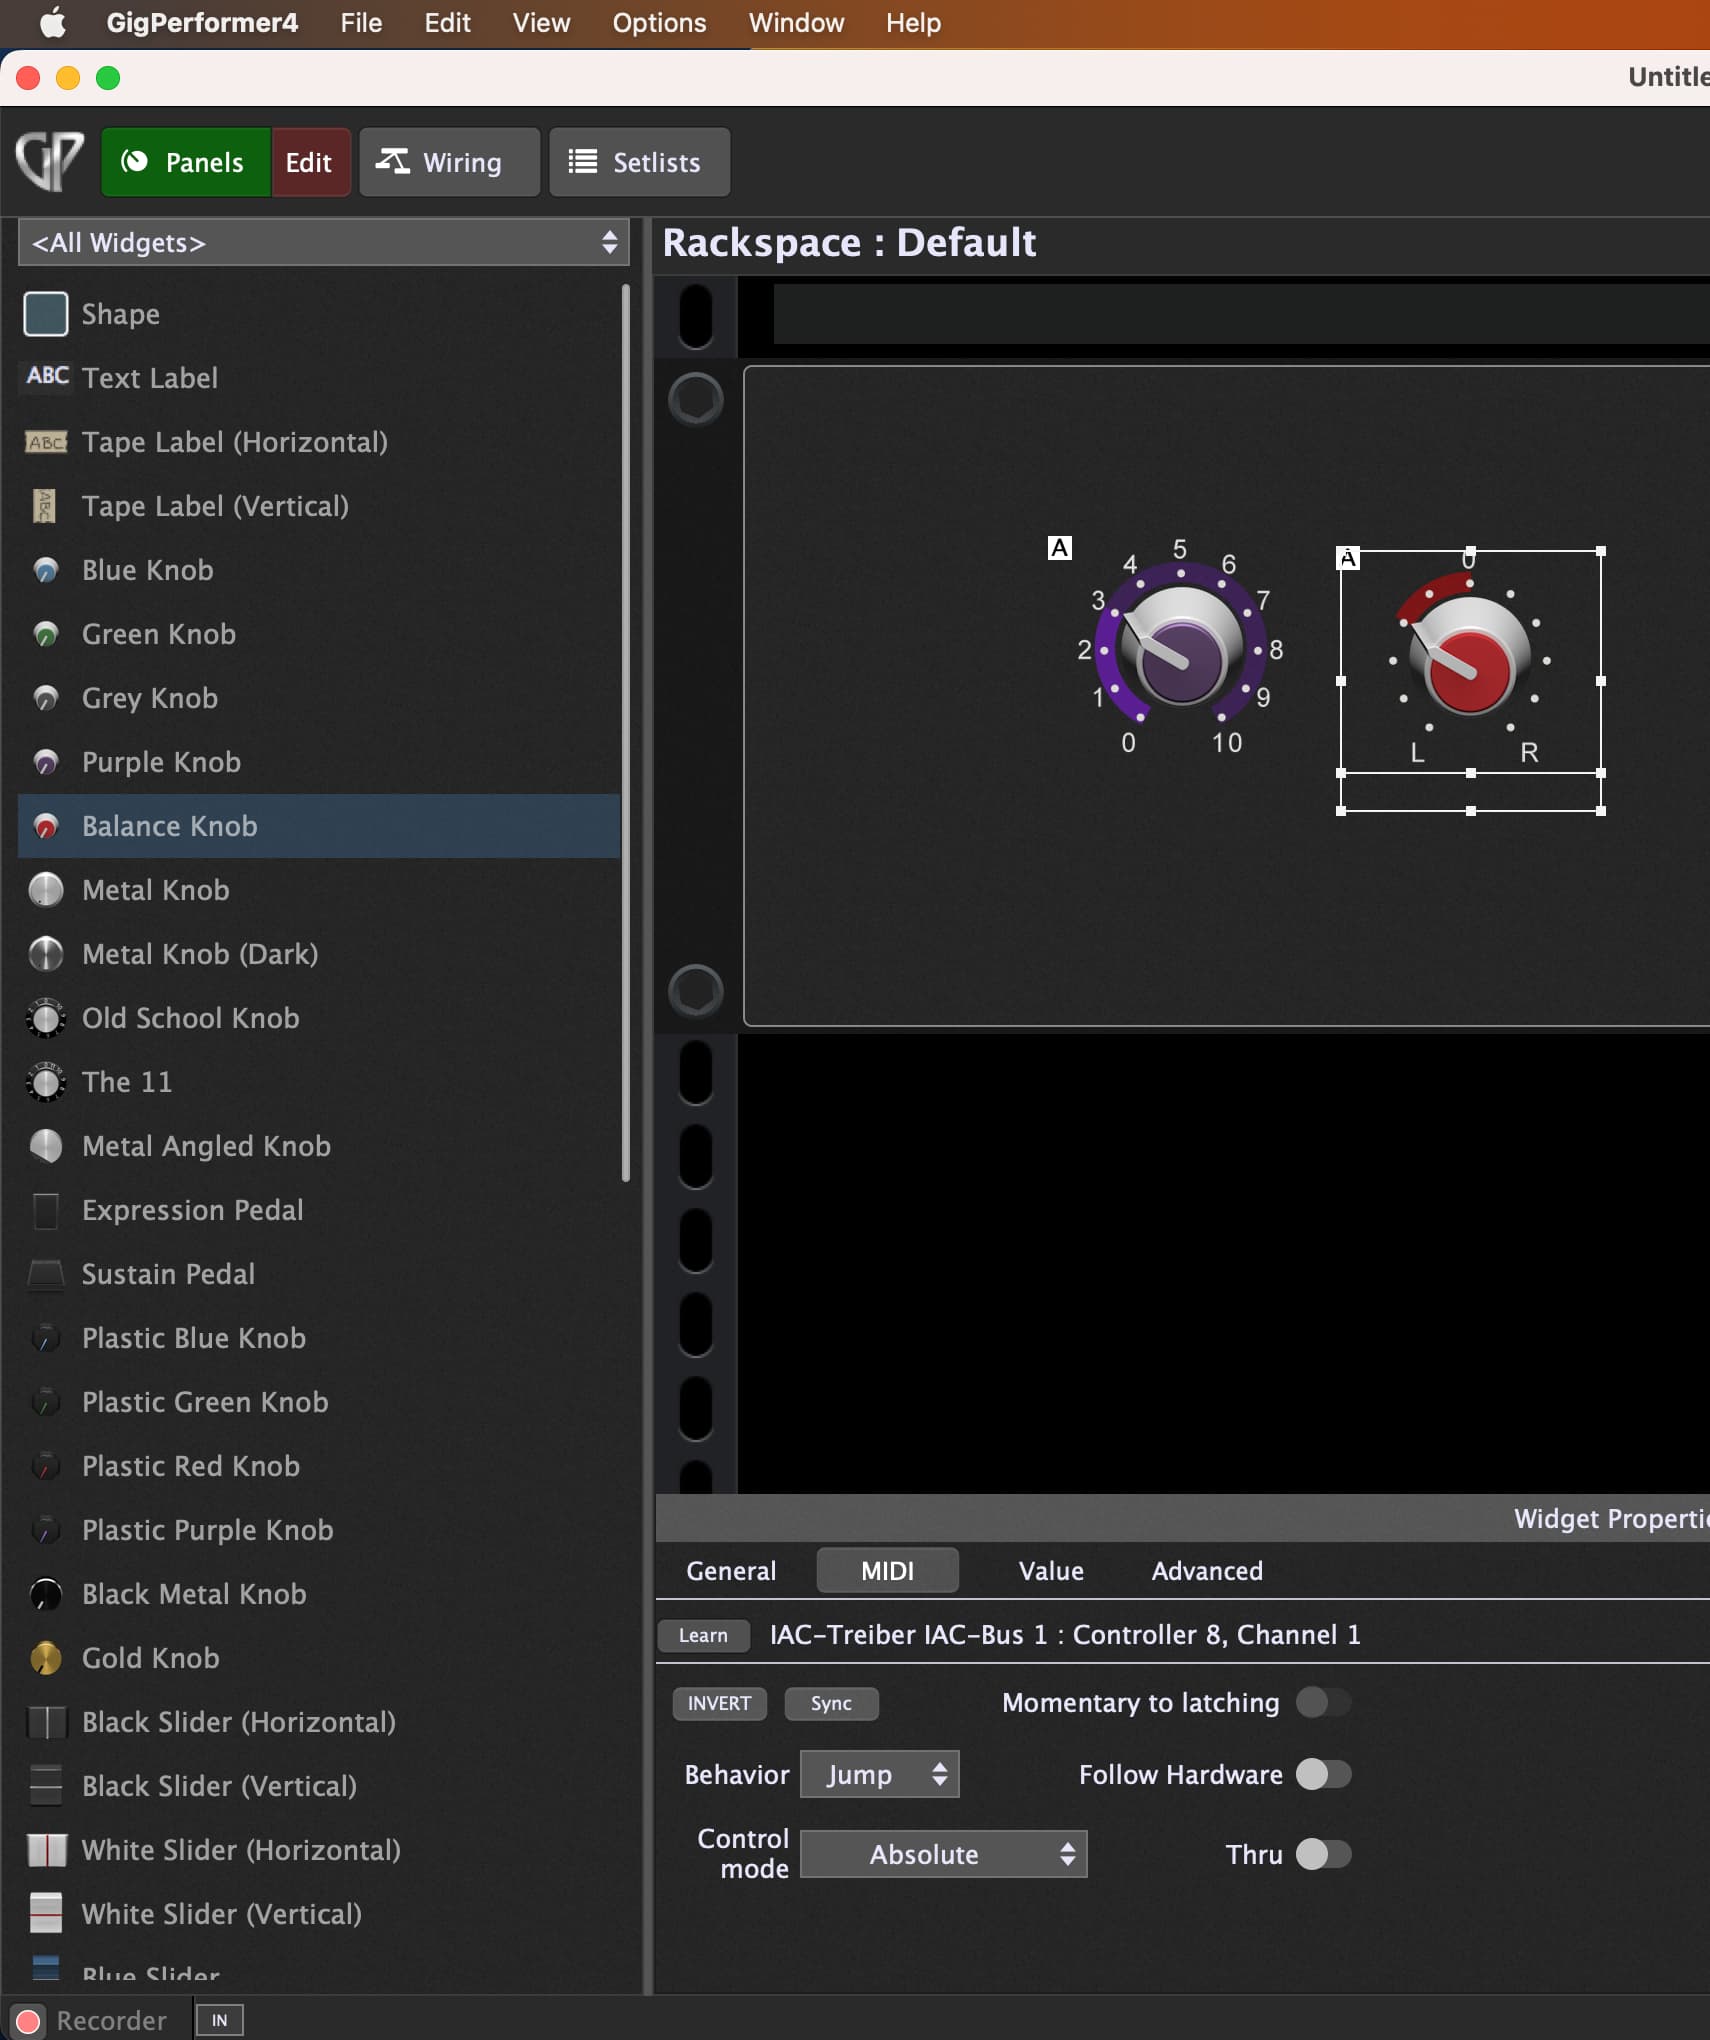Select the Text Label ABC icon
Screen dimensions: 1710x2040
[47, 377]
